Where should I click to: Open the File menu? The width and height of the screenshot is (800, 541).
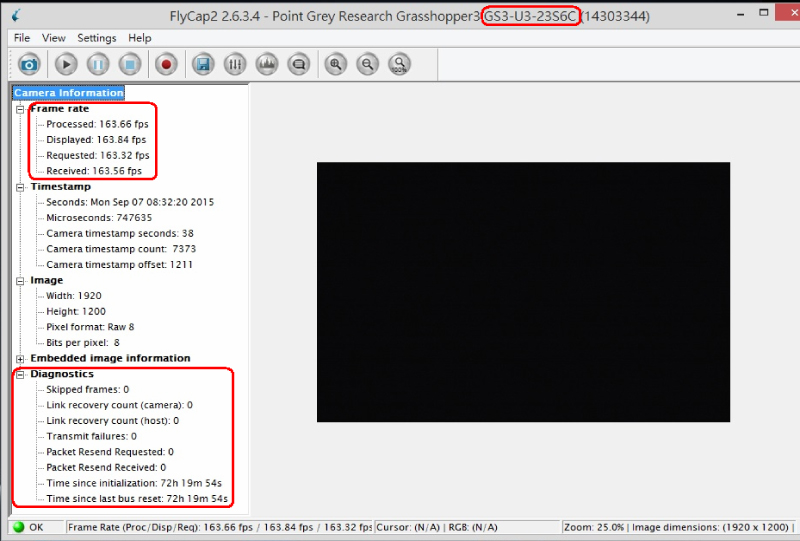click(22, 38)
